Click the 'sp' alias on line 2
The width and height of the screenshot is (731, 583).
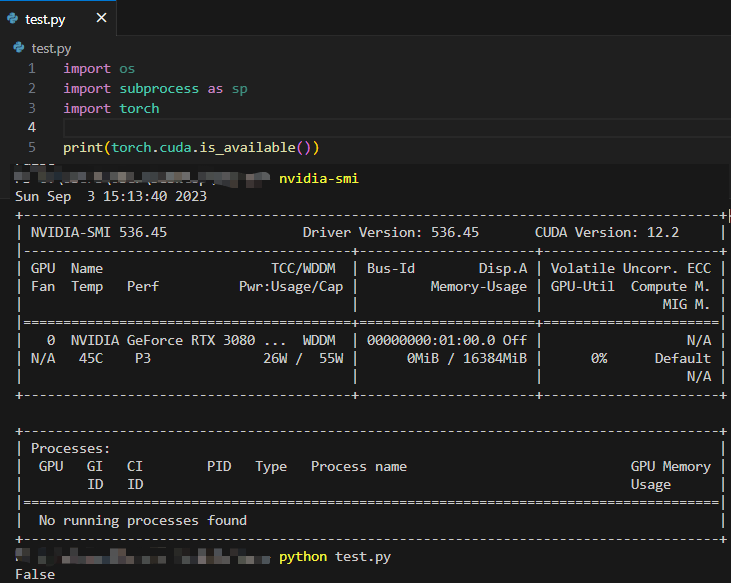[239, 88]
